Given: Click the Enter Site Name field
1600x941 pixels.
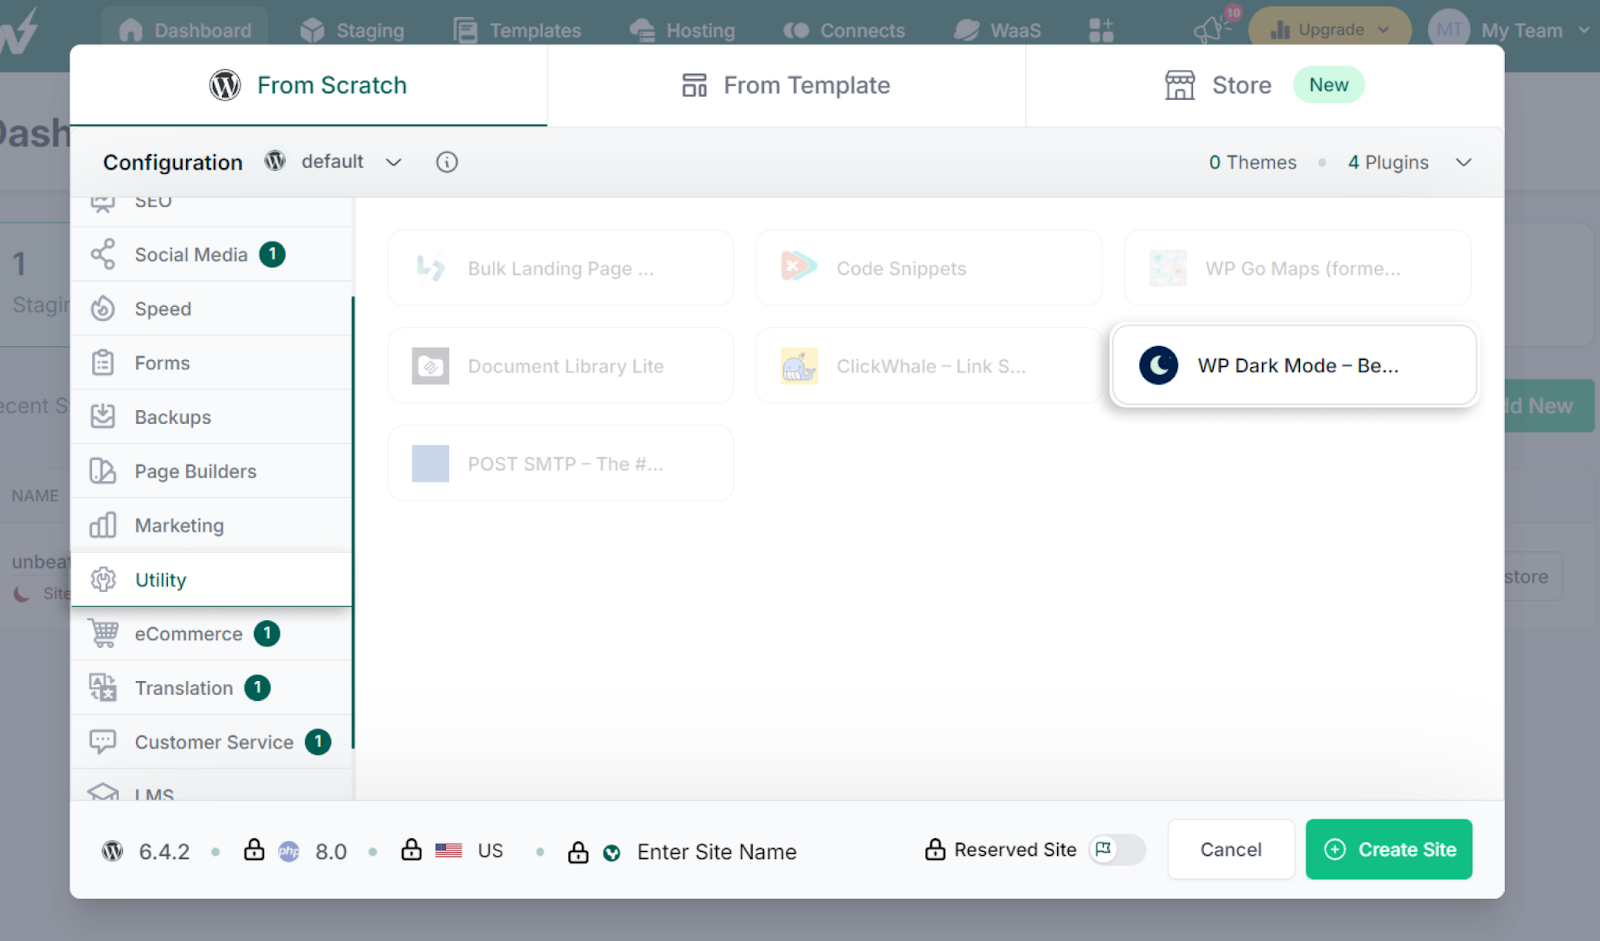Looking at the screenshot, I should [717, 852].
